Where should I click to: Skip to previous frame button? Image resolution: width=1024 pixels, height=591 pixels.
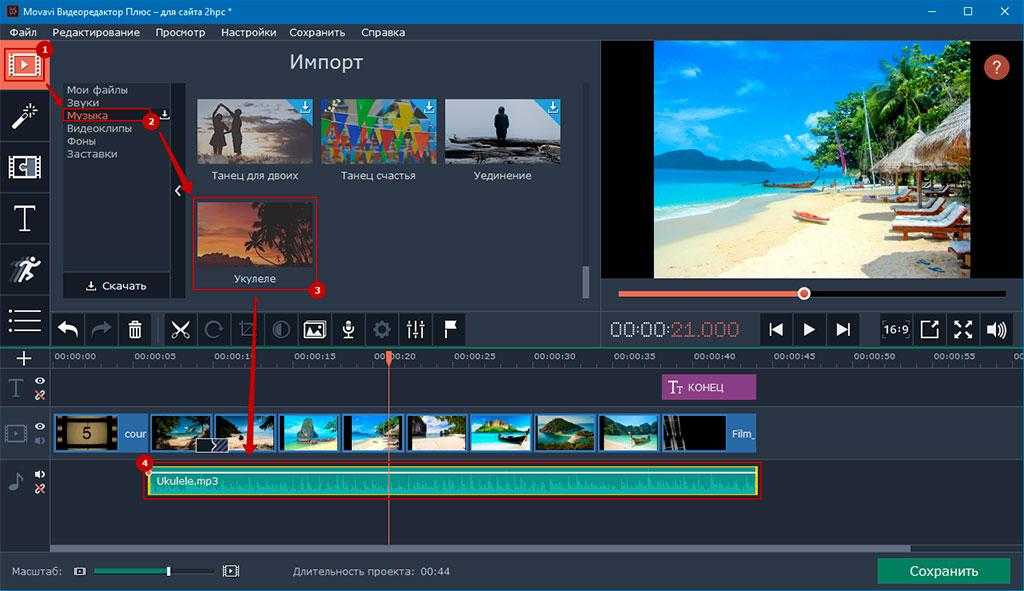pyautogui.click(x=776, y=330)
